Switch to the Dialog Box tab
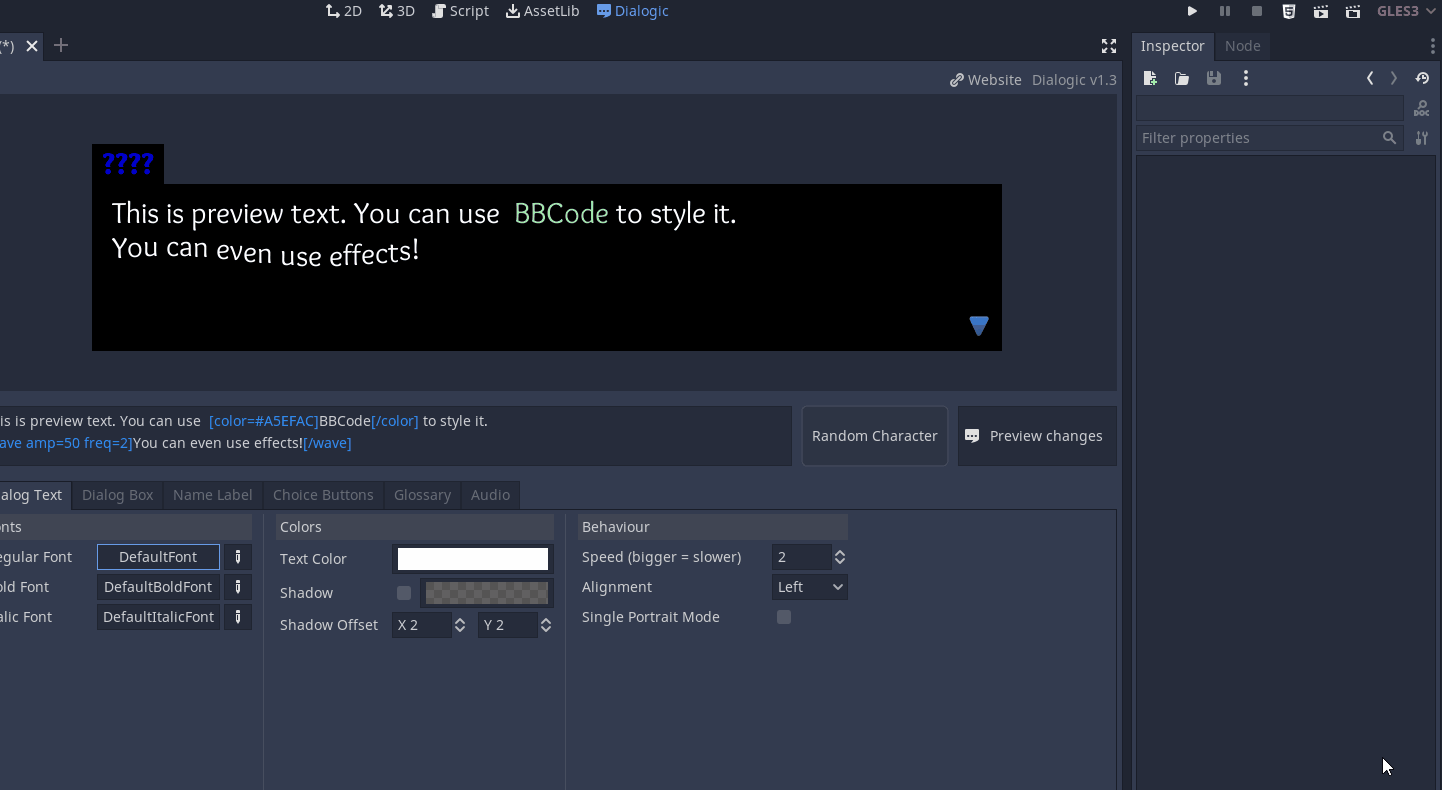Image resolution: width=1442 pixels, height=790 pixels. point(117,494)
